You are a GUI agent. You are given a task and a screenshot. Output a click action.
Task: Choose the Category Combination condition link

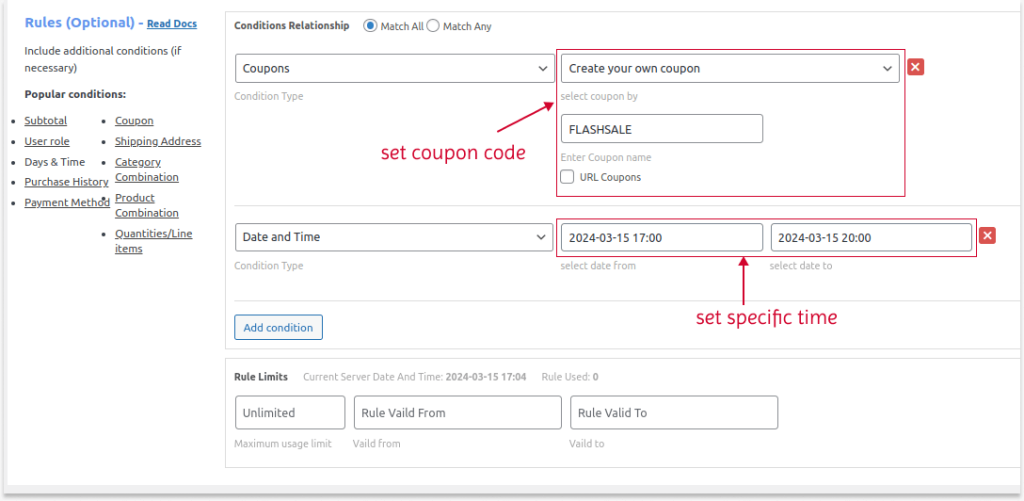(x=147, y=169)
